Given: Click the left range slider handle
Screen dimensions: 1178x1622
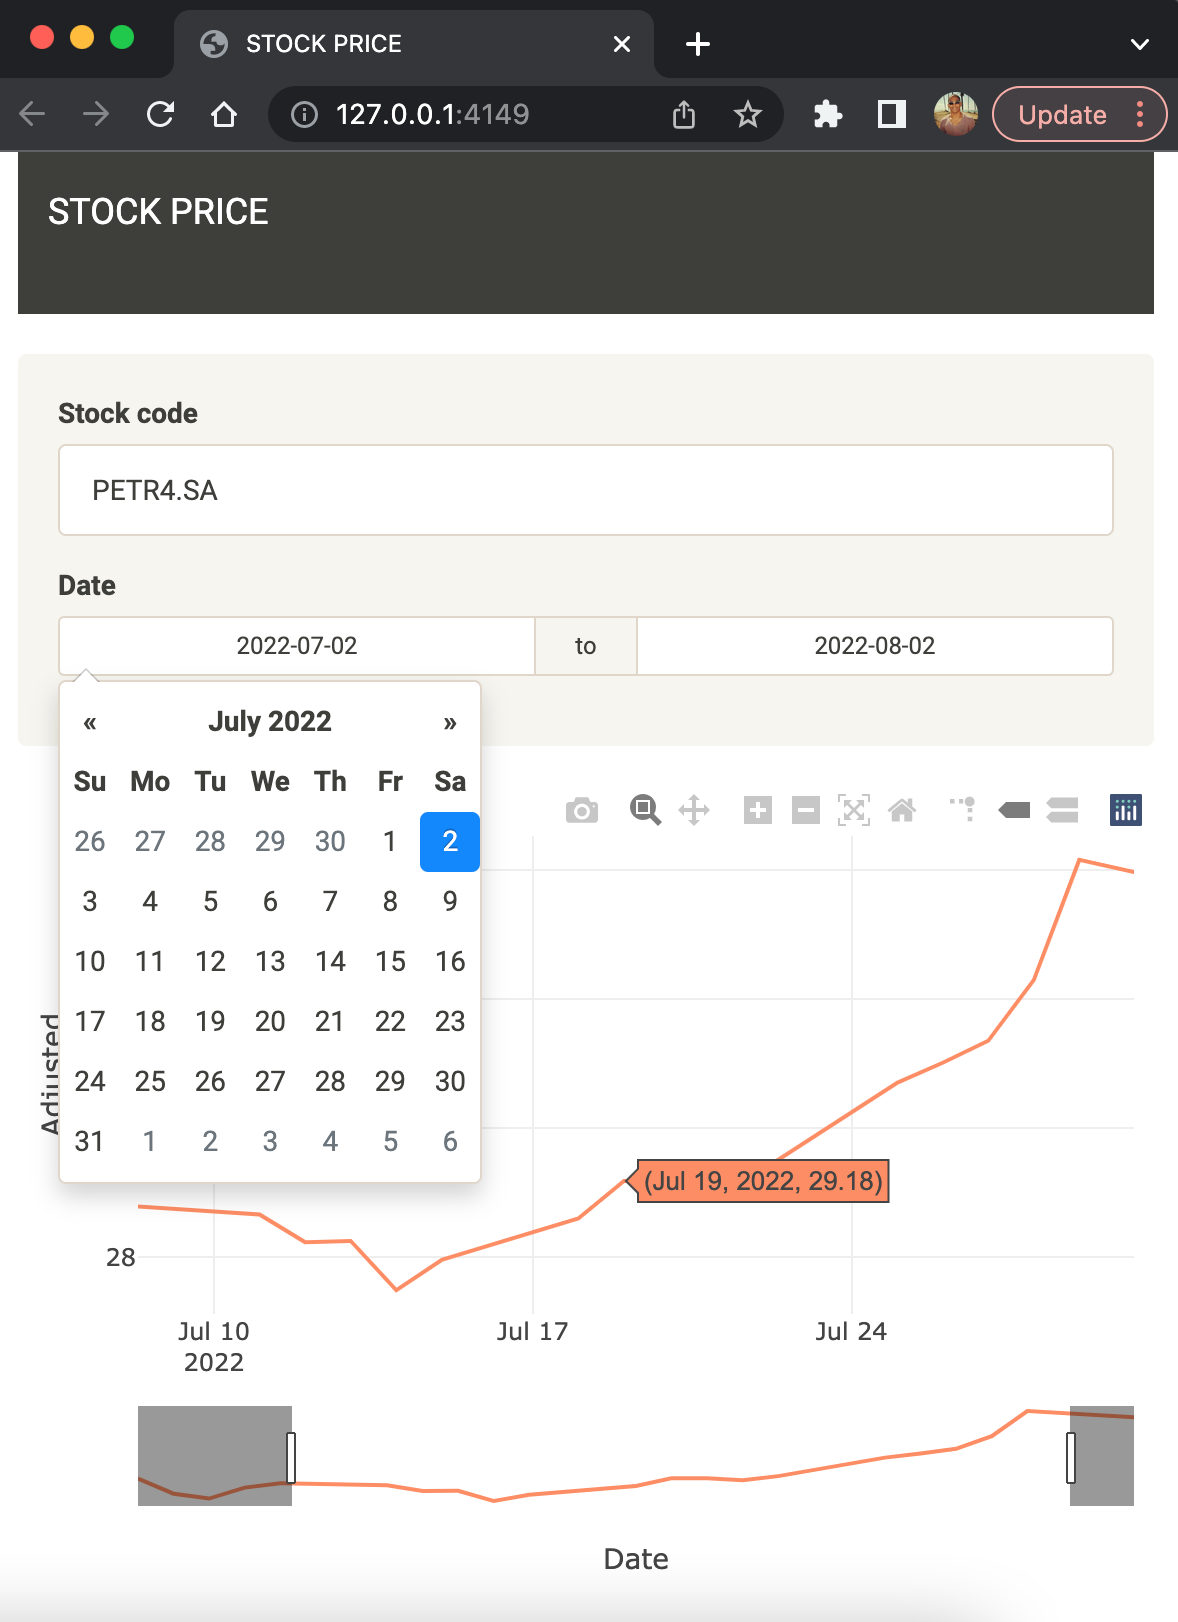Looking at the screenshot, I should 291,1457.
